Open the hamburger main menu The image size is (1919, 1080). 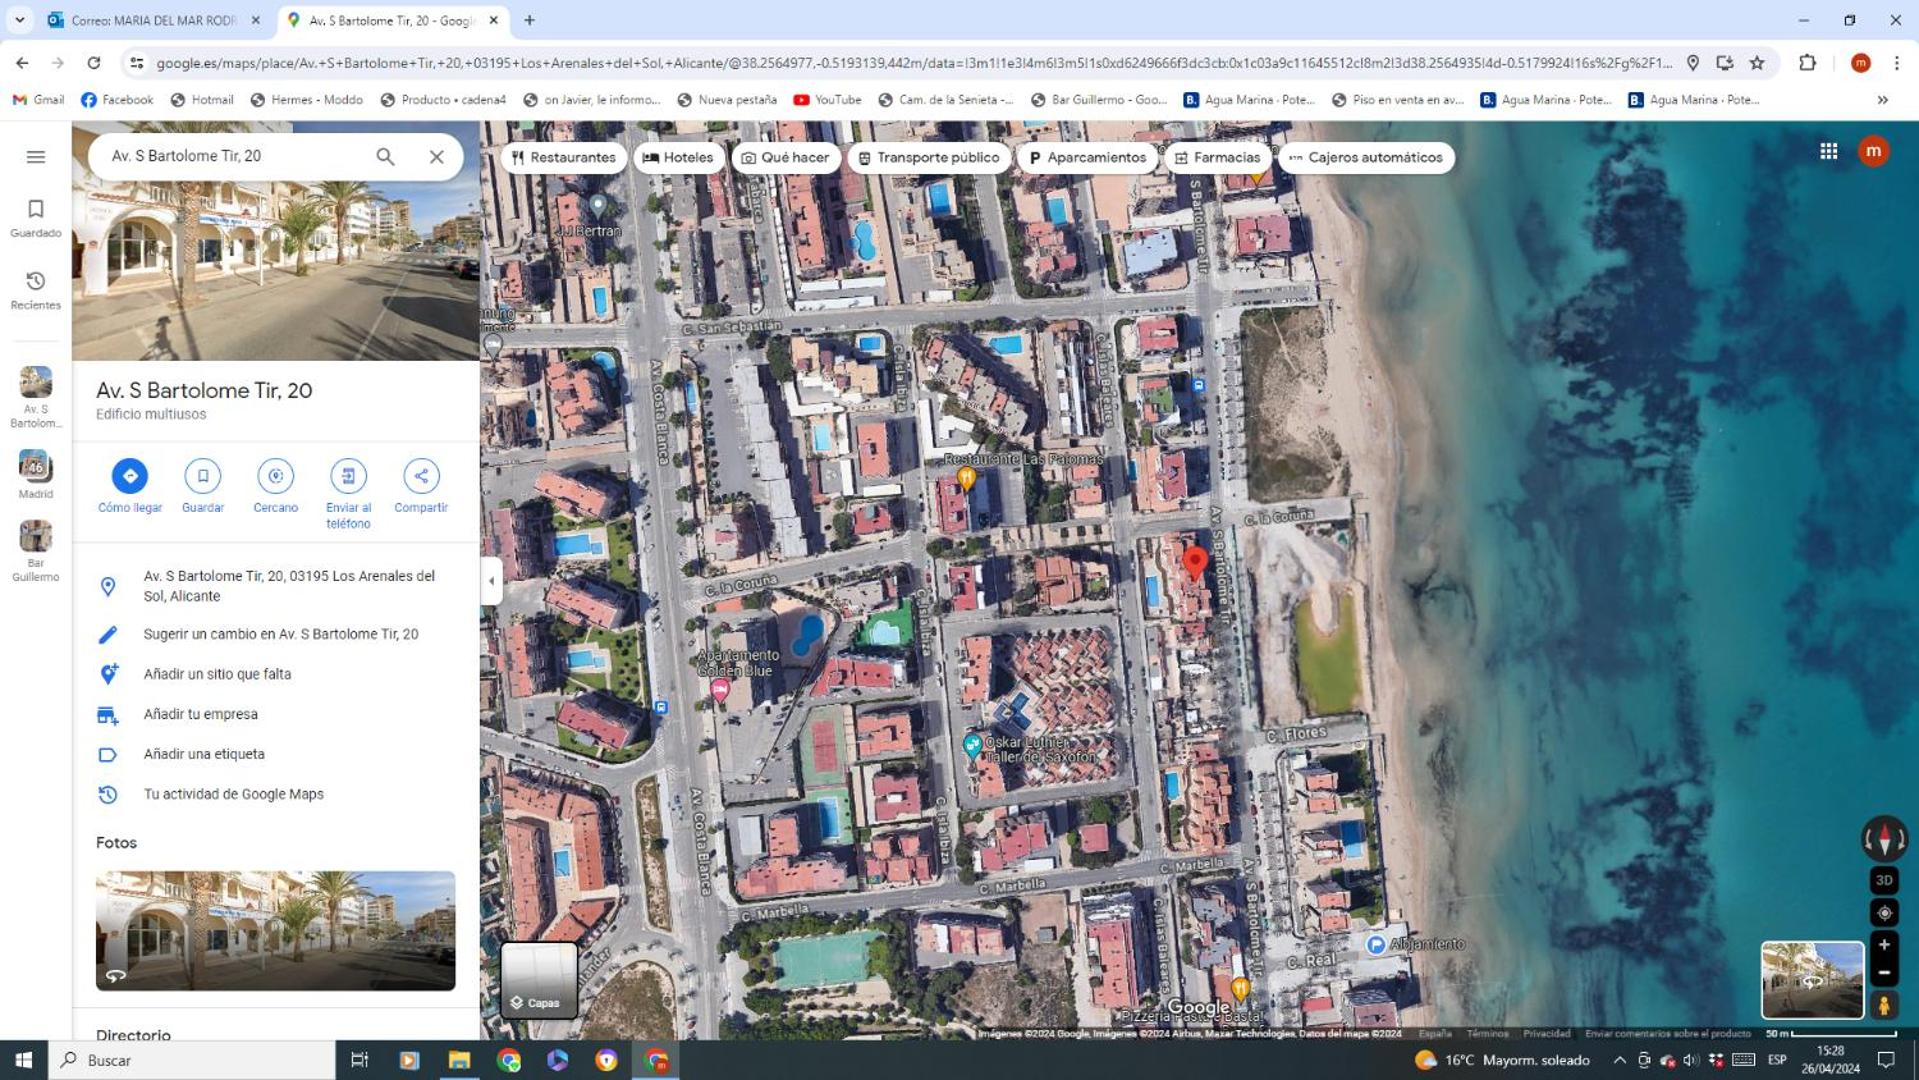point(36,157)
